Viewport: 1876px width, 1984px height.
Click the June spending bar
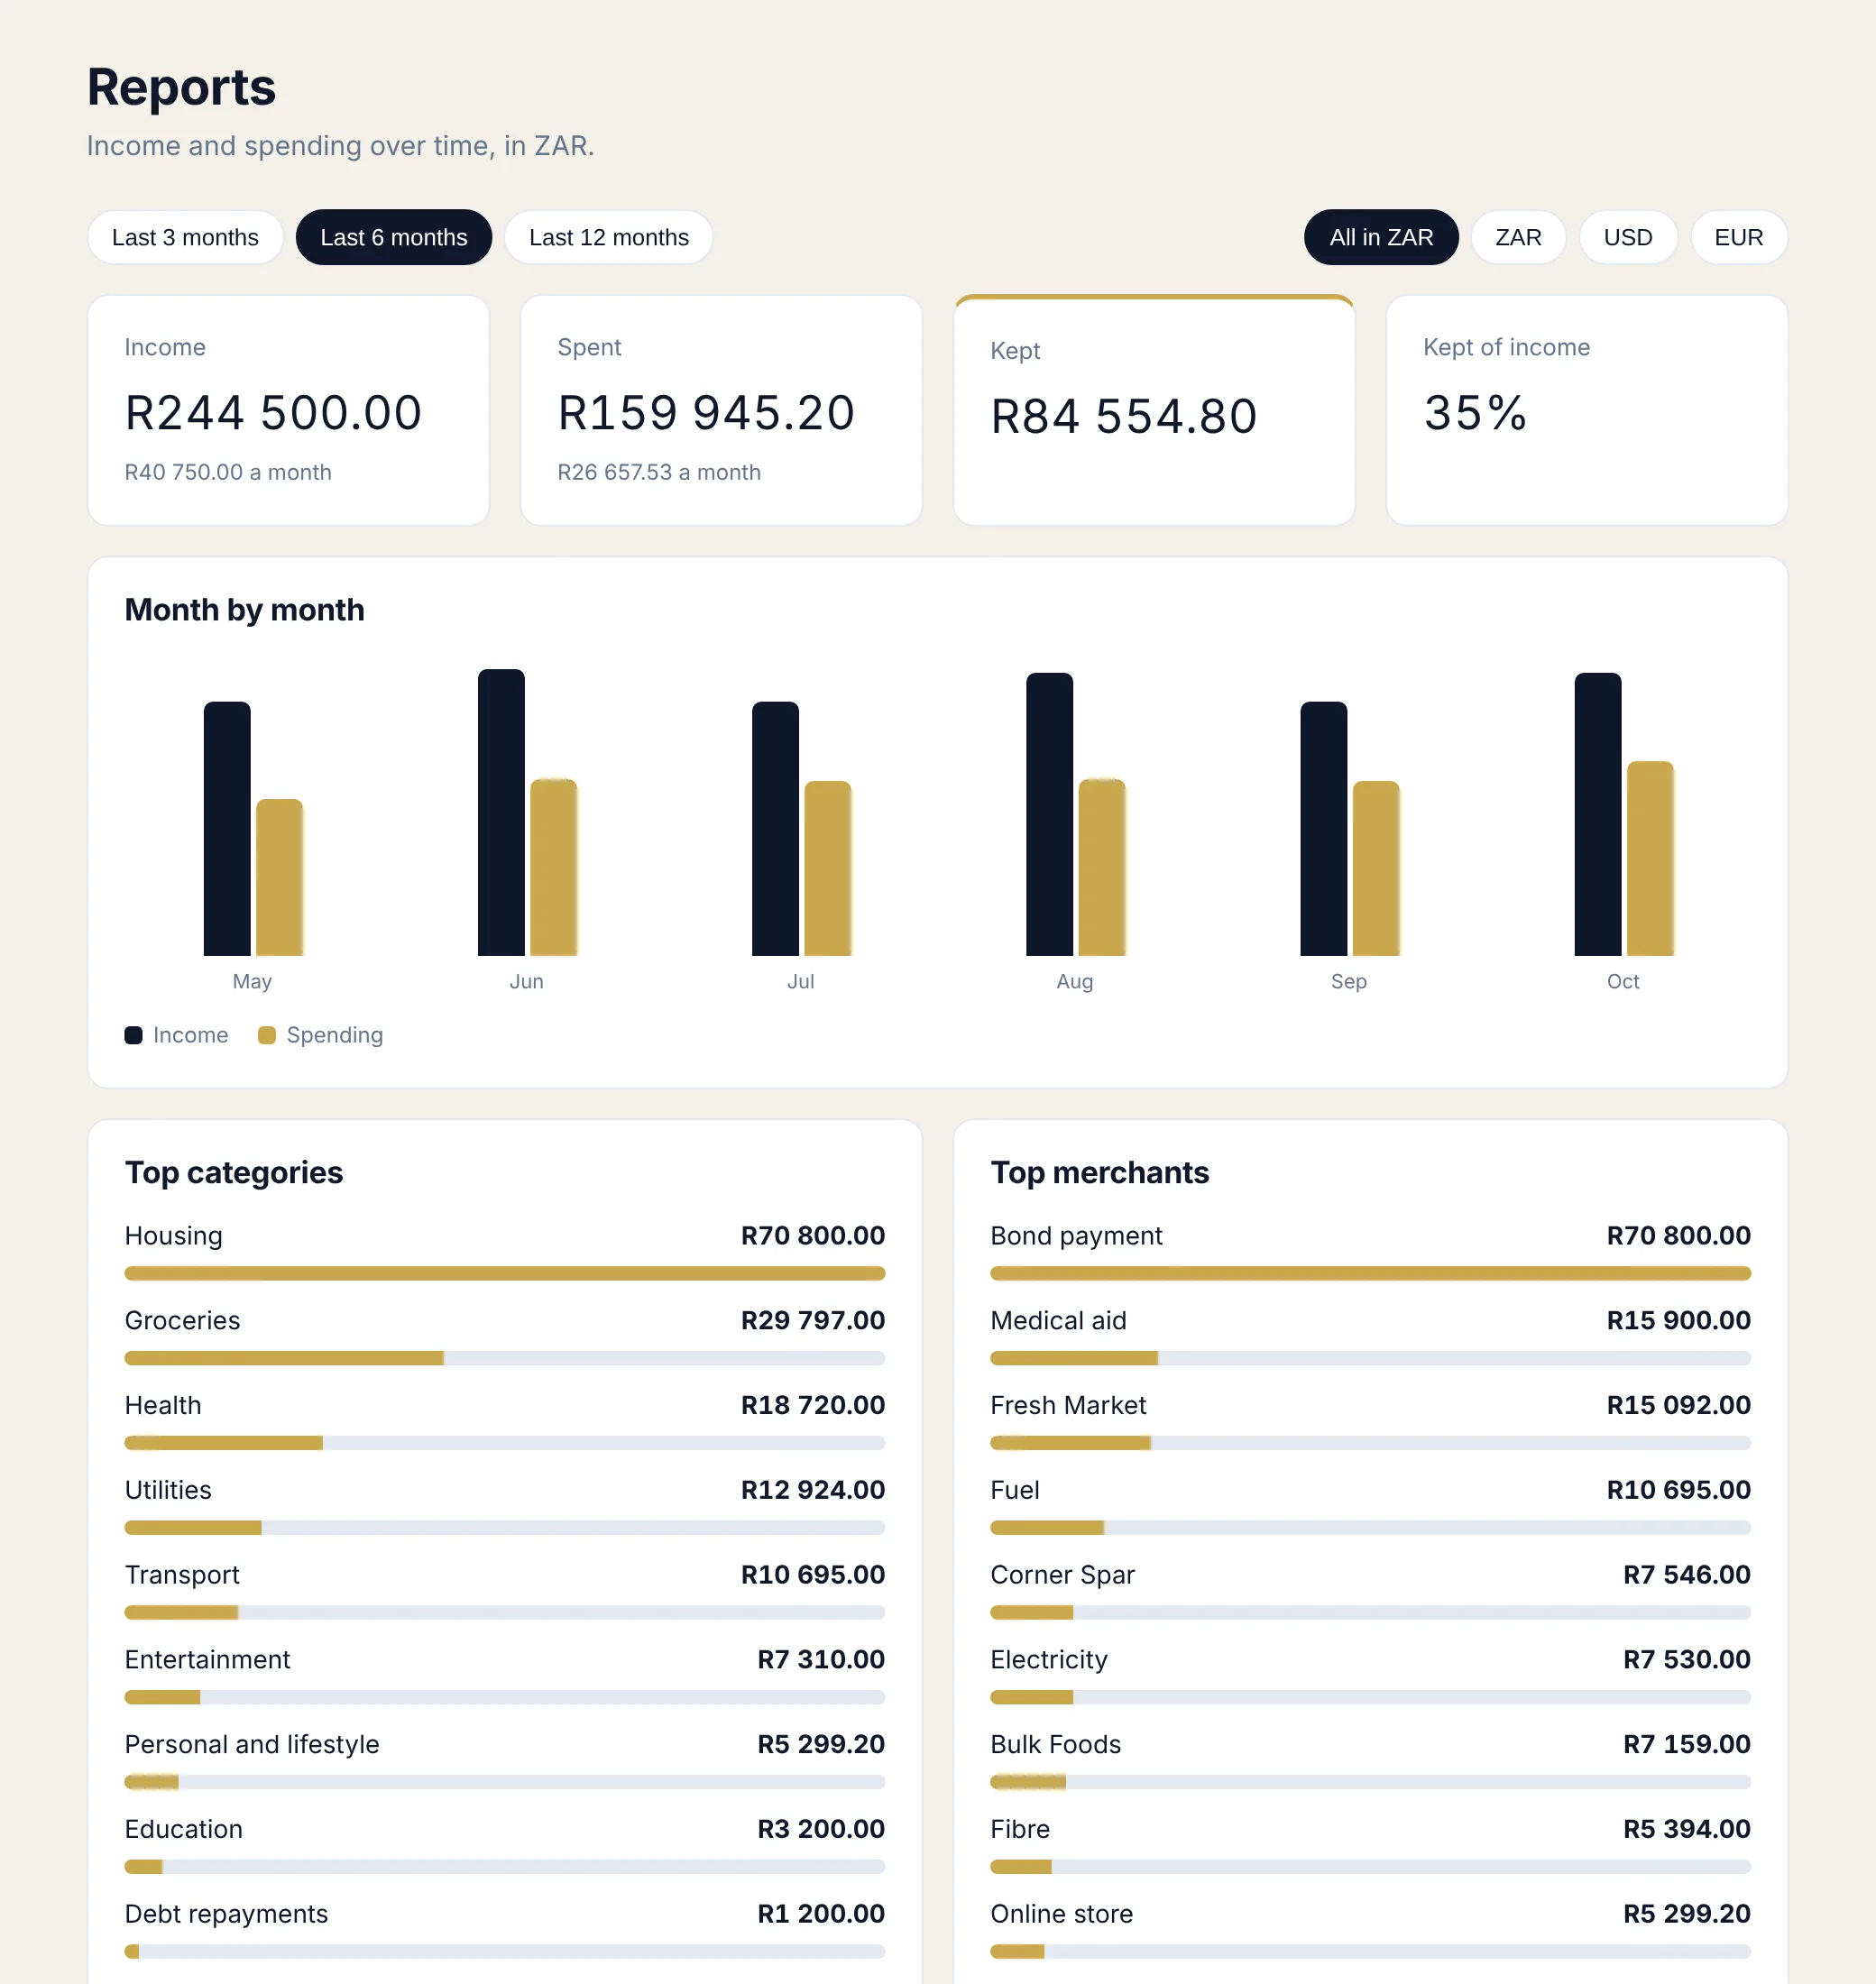[x=553, y=868]
